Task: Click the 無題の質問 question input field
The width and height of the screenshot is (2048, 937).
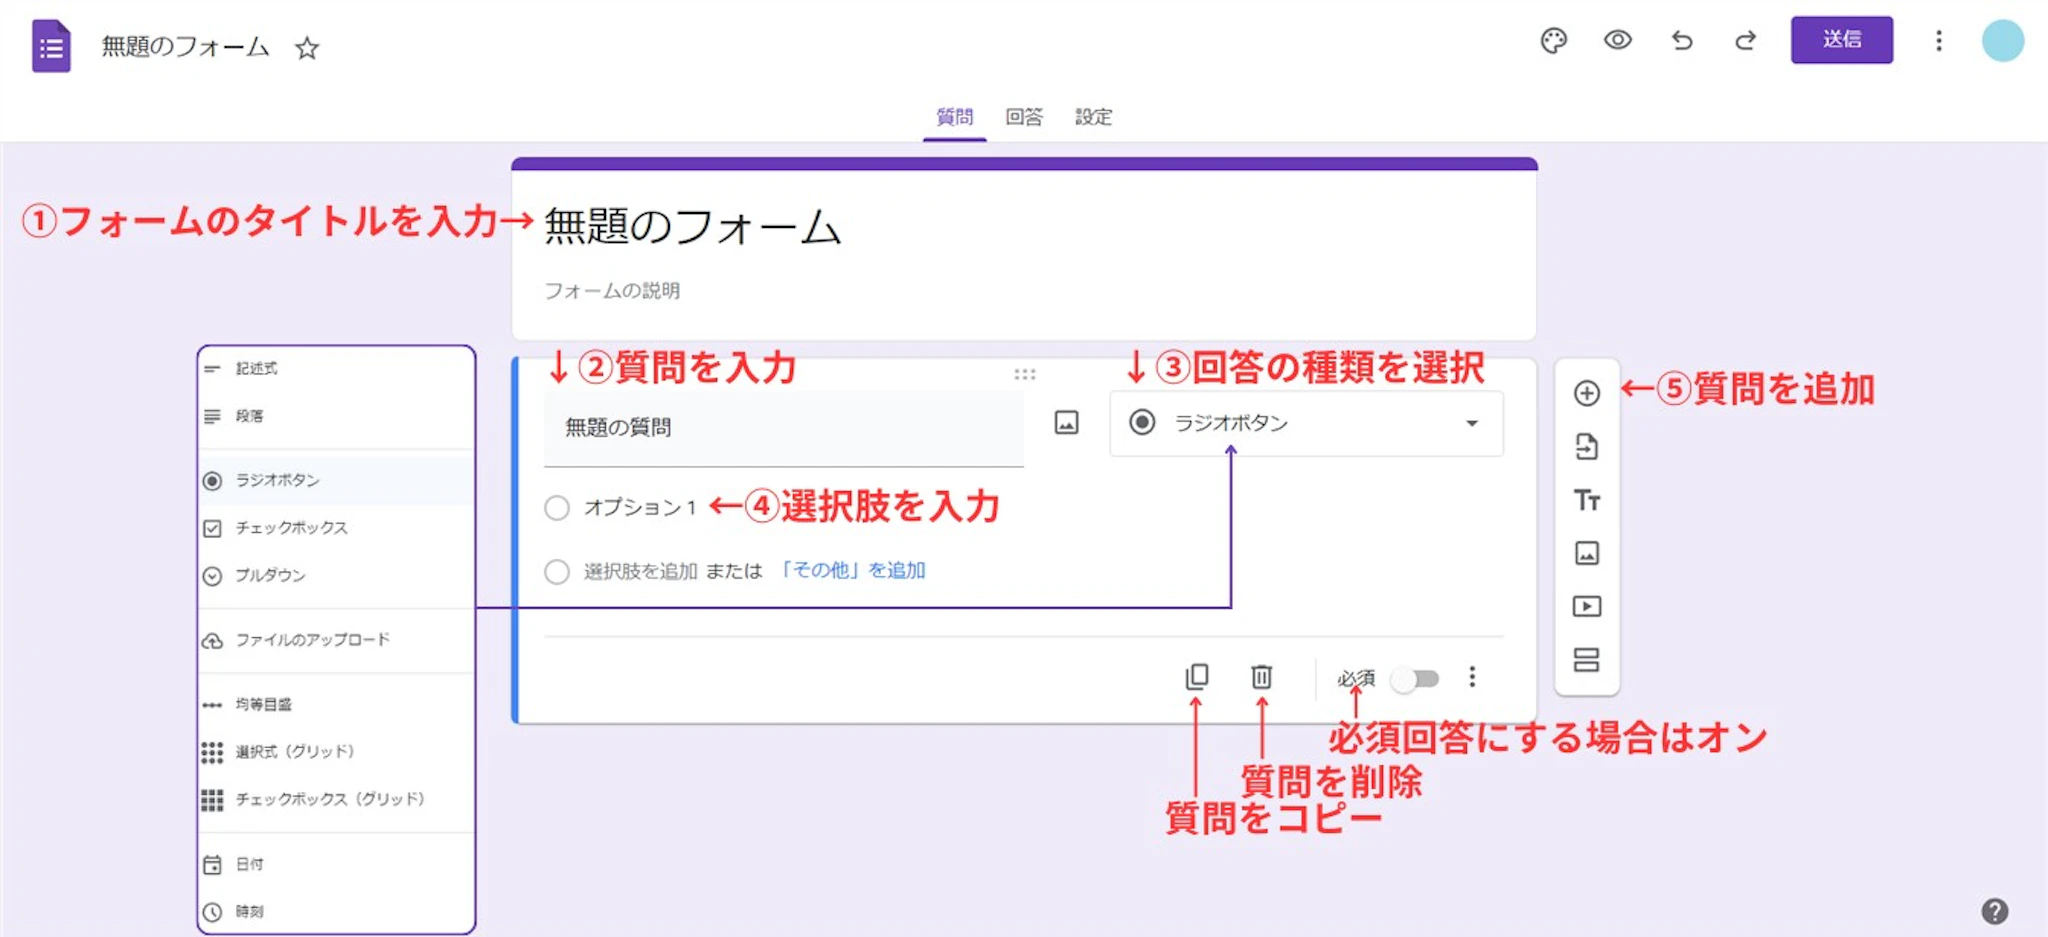Action: [x=783, y=428]
